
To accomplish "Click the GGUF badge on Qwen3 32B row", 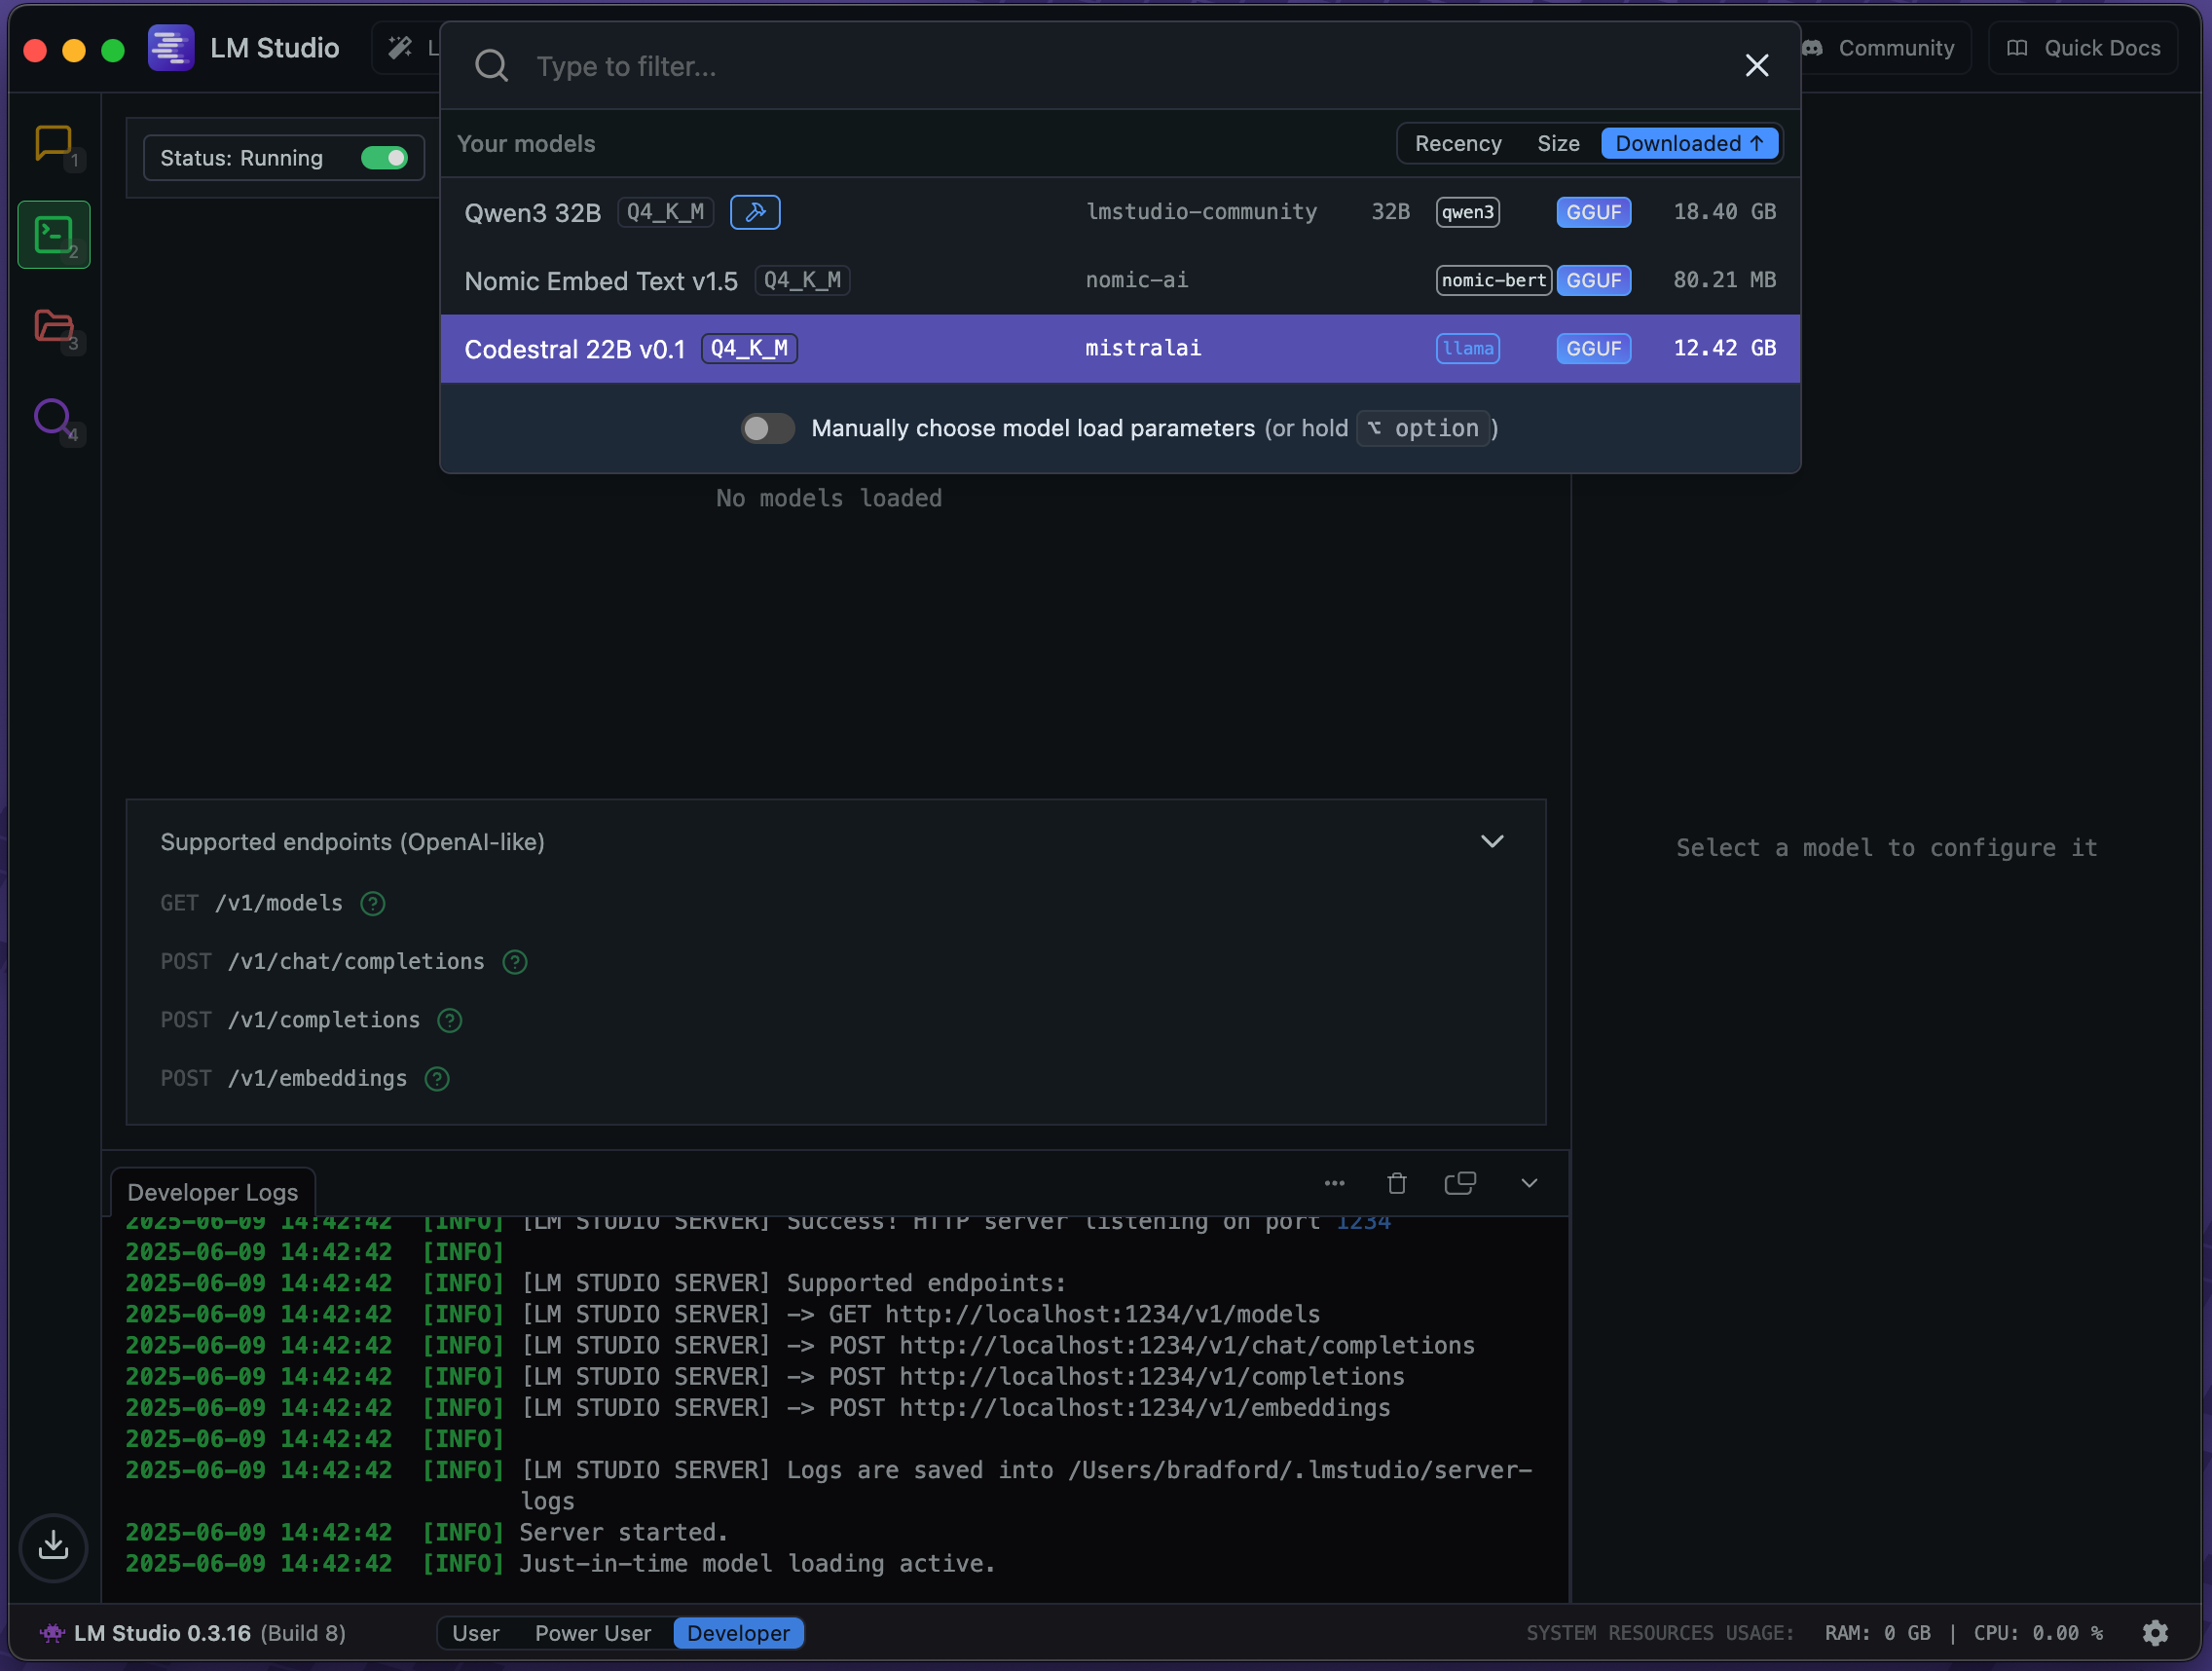I will 1593,212.
